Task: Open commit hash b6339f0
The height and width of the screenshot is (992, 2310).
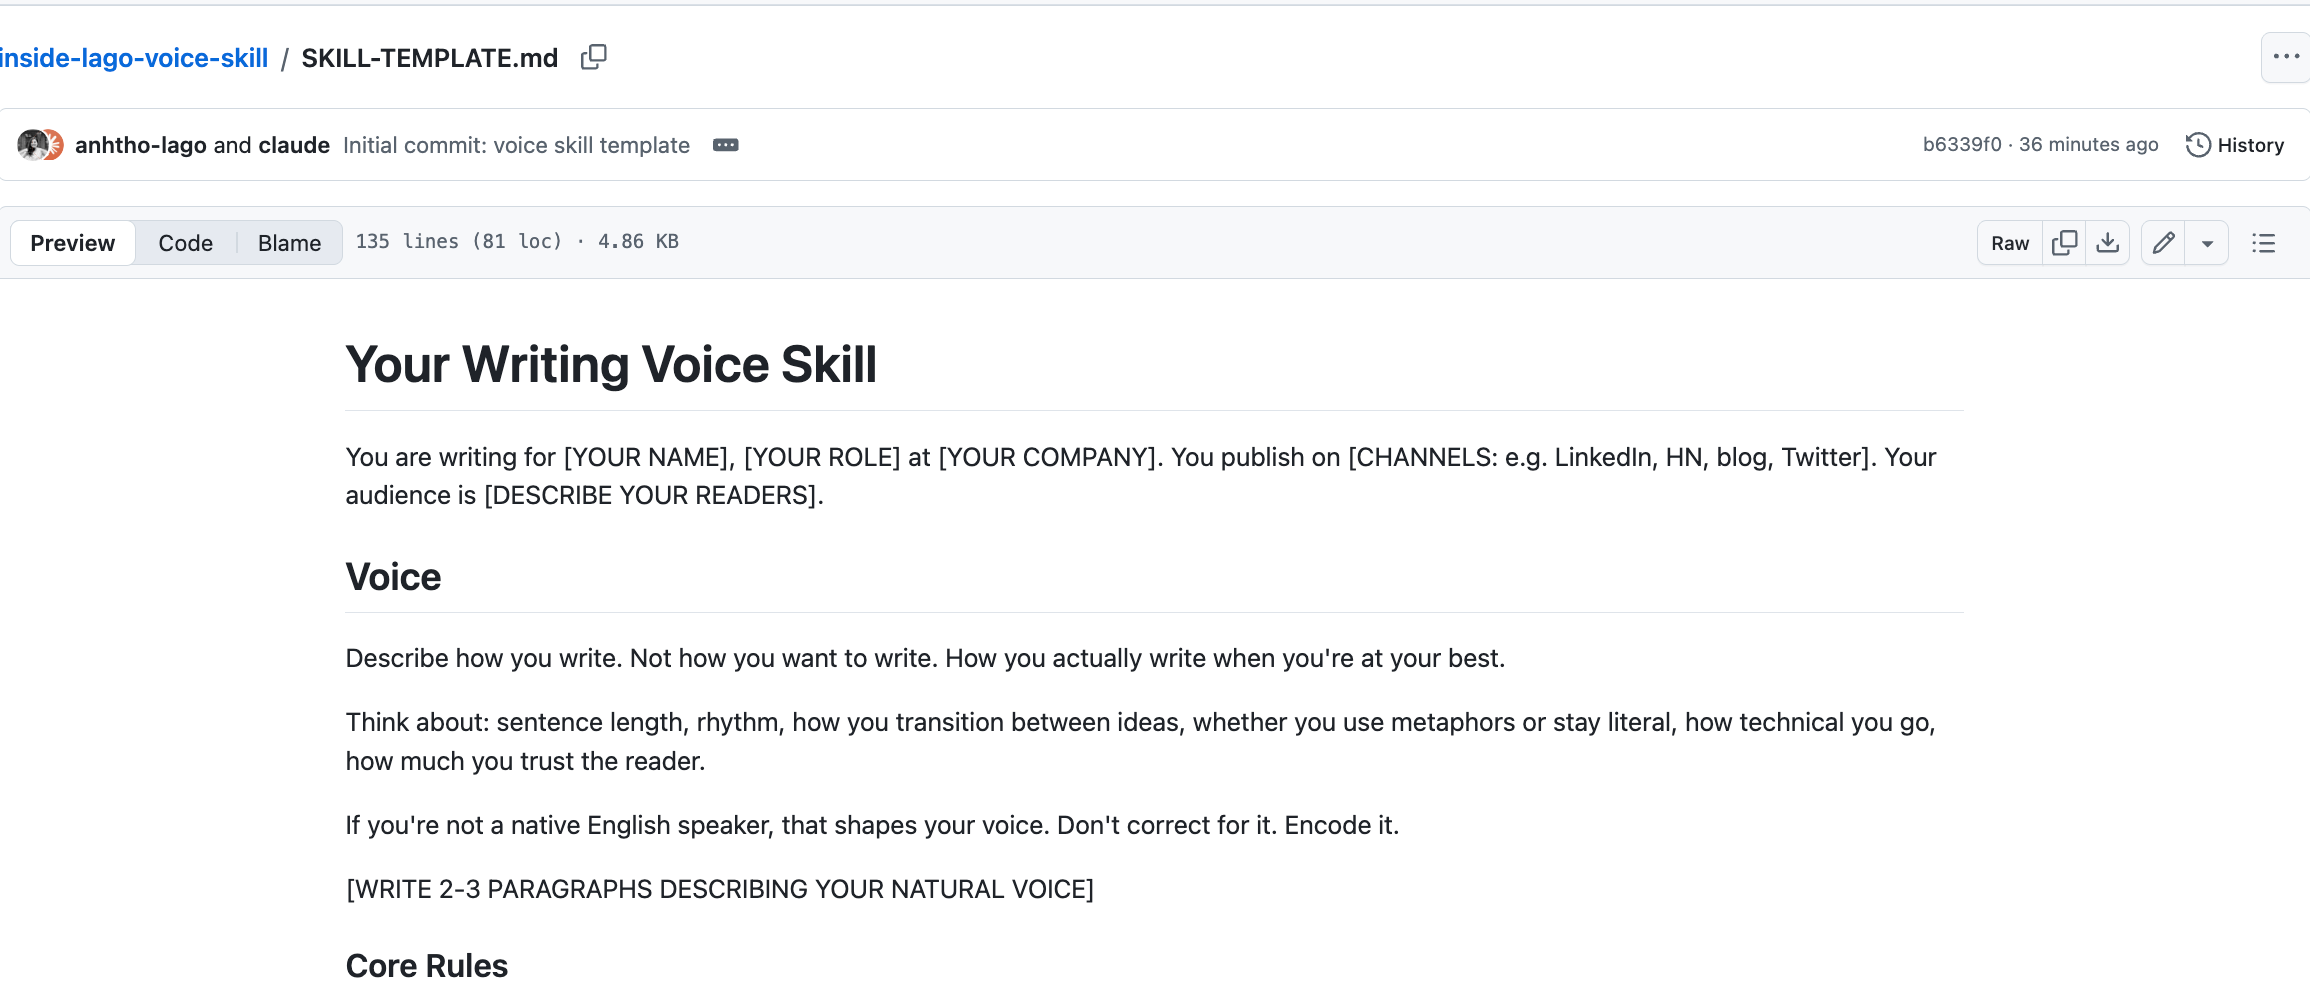Action: [x=1962, y=144]
